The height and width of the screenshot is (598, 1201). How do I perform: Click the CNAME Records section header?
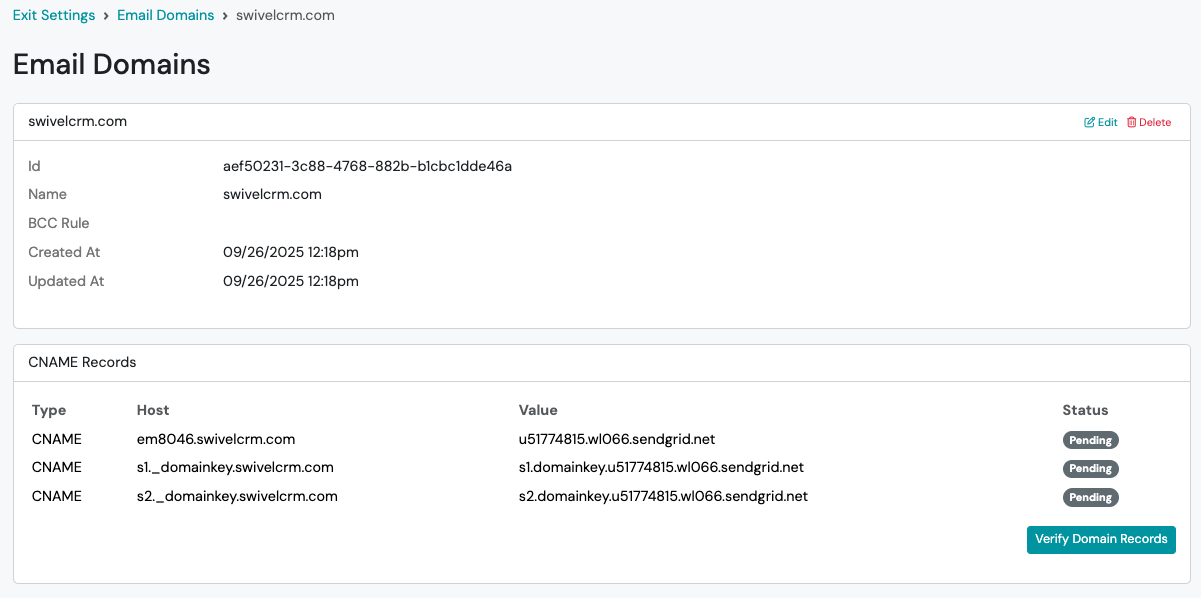[82, 362]
